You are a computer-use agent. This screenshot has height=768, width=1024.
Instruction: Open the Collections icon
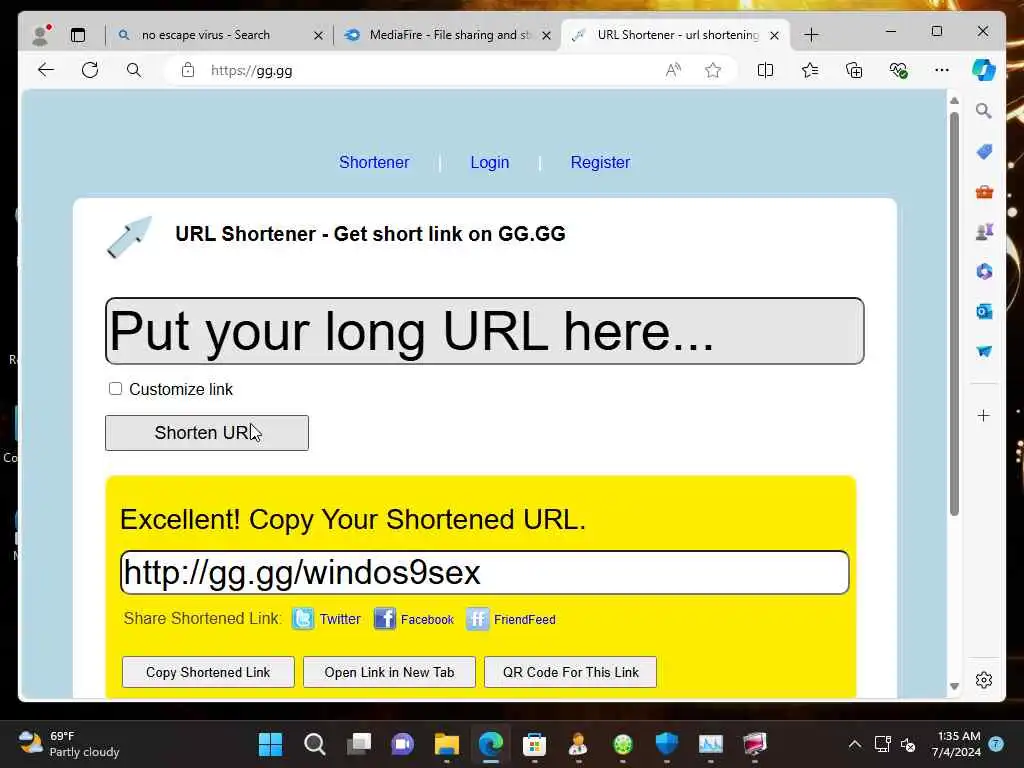coord(854,70)
